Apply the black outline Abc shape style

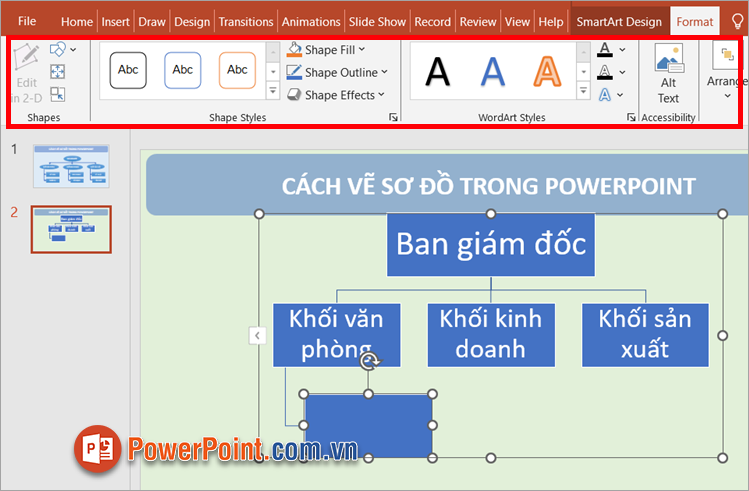pos(128,70)
